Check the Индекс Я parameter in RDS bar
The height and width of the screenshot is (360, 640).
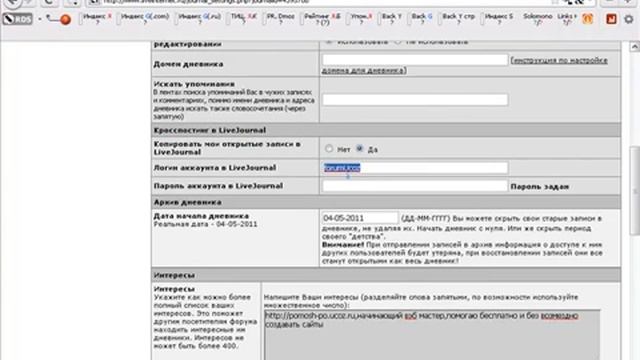97,19
